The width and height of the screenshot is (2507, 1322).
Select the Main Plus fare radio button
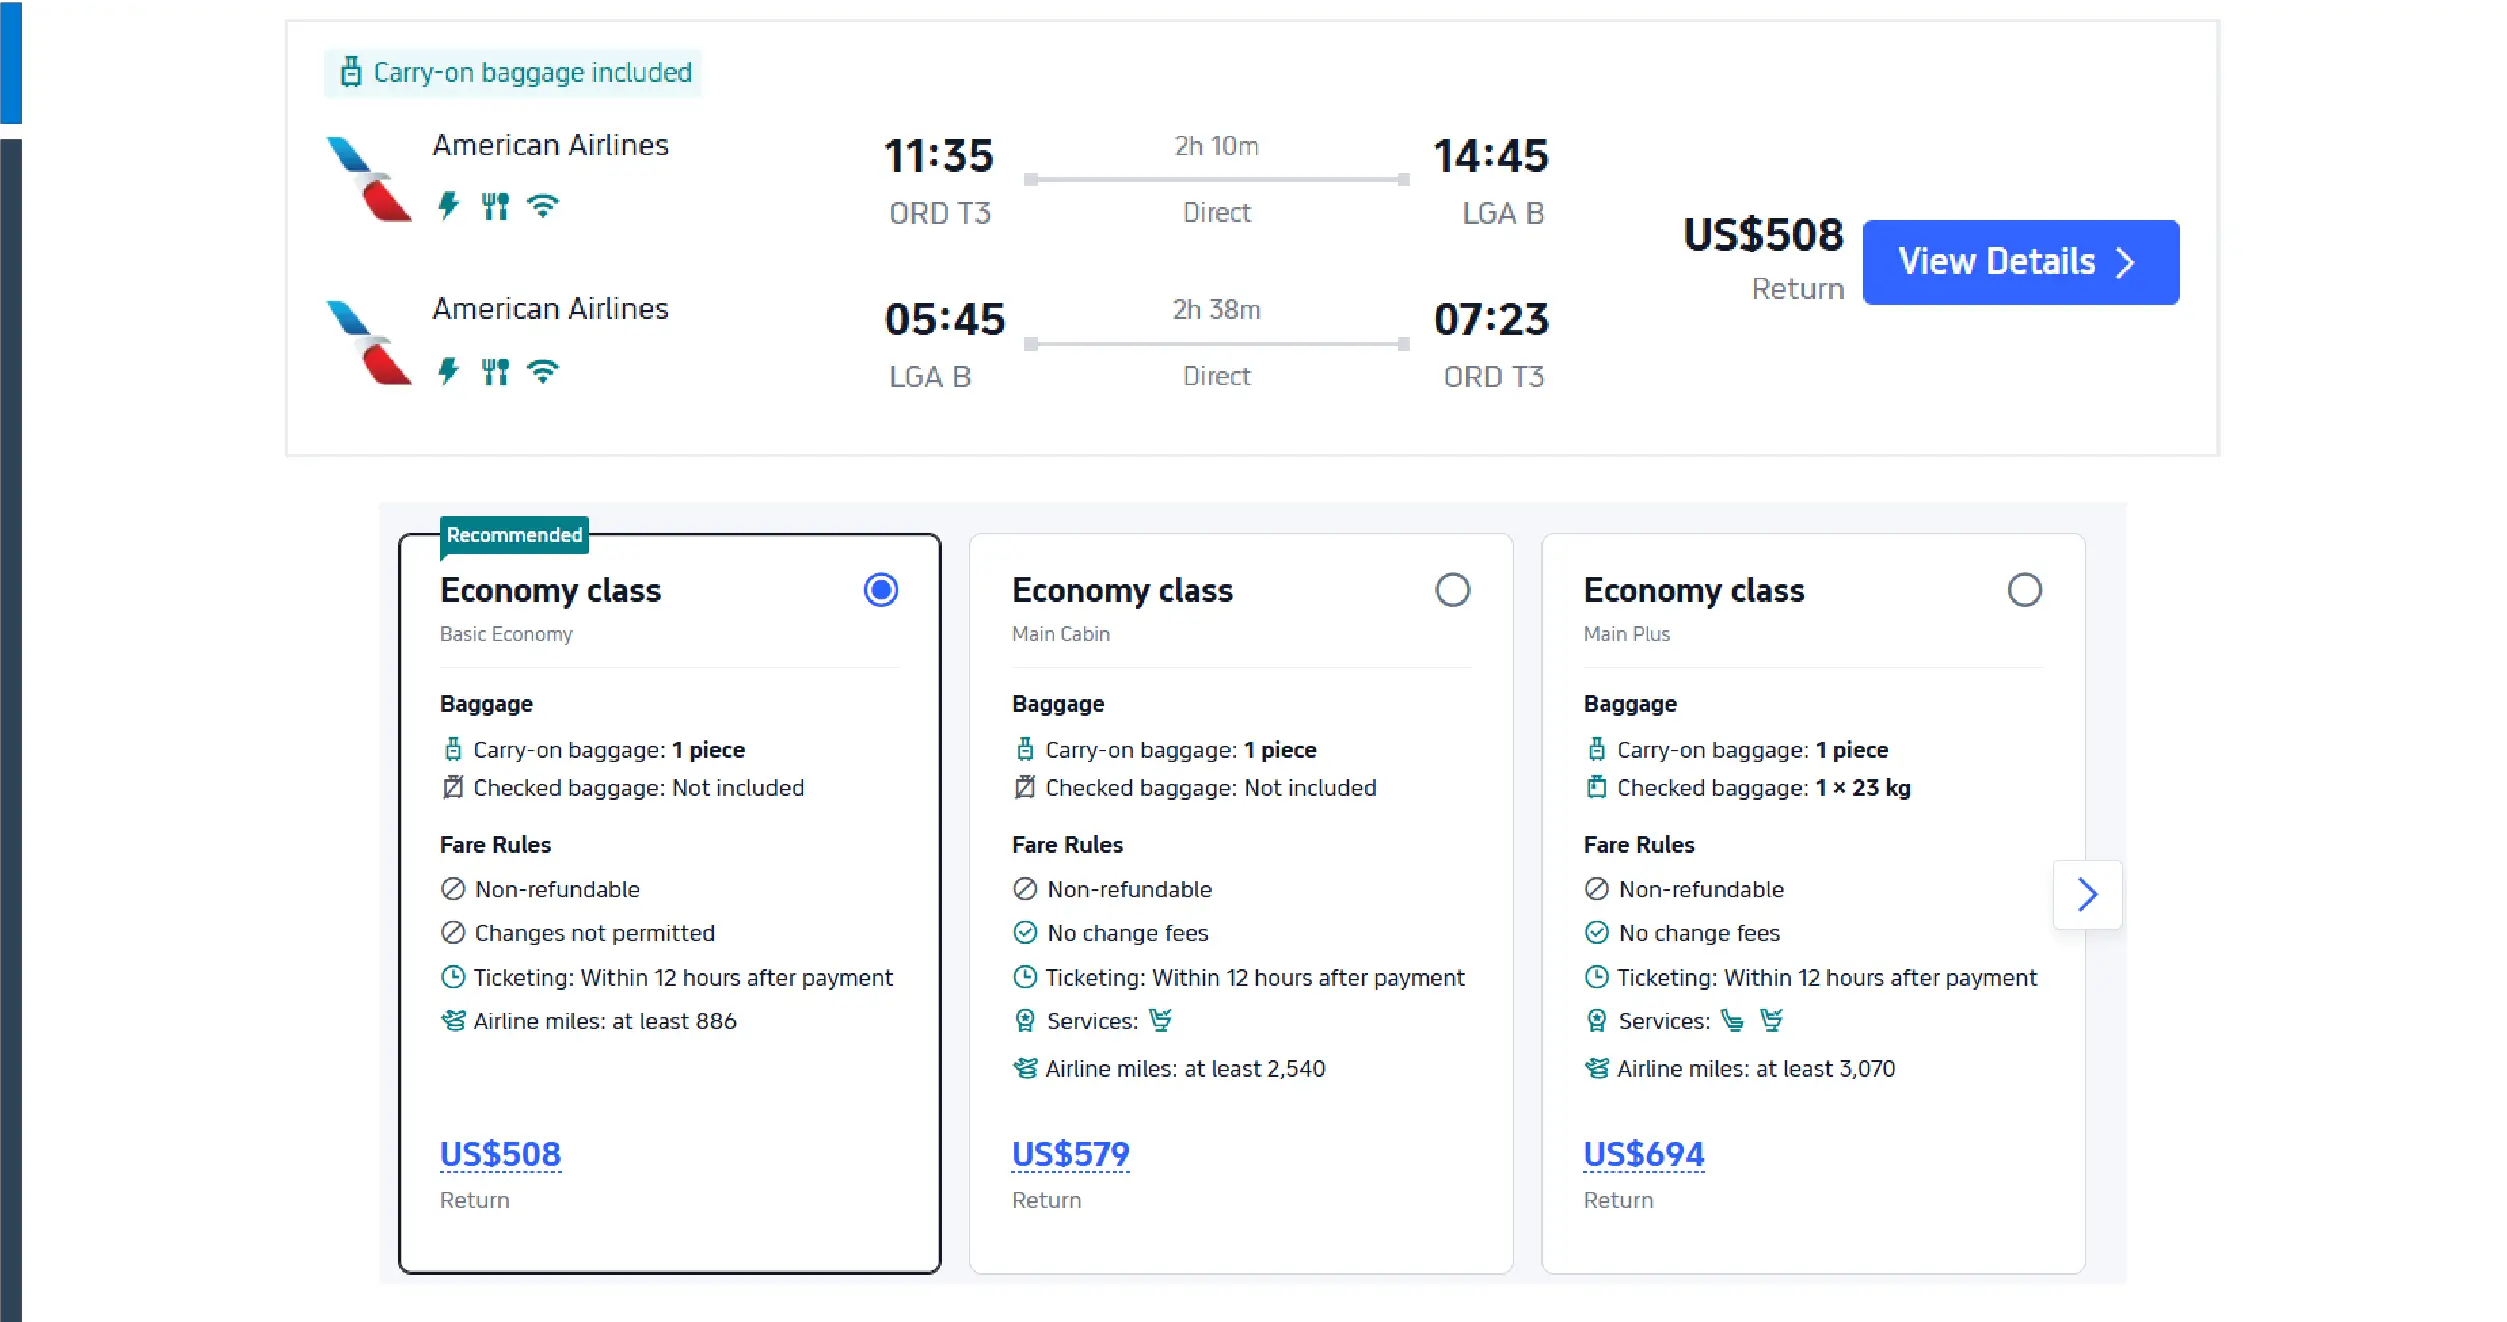tap(2024, 590)
